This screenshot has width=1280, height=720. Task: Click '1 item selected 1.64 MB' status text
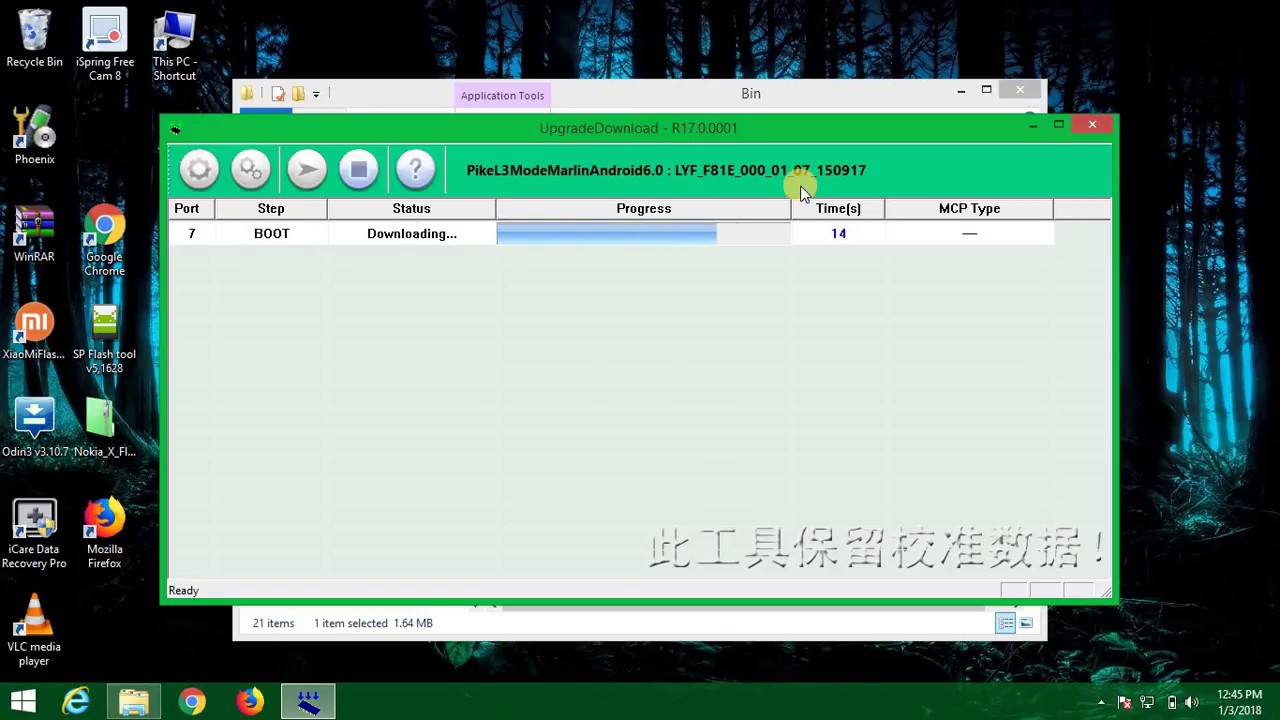[373, 623]
